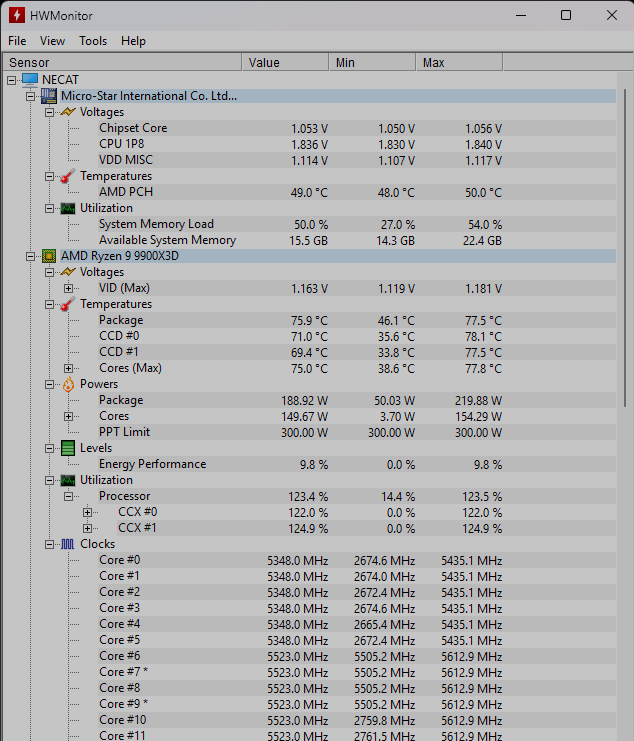Collapse the CPU Utilization group

pos(49,481)
